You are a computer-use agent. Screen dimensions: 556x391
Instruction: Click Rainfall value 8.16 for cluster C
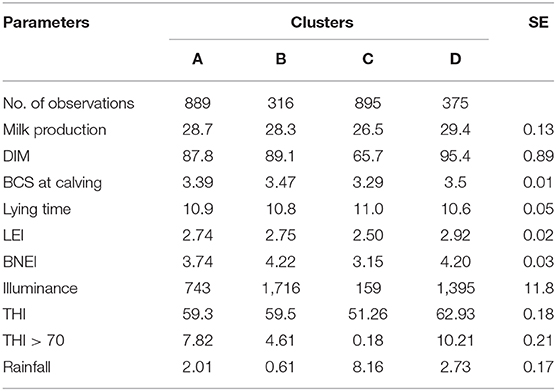pyautogui.click(x=368, y=367)
